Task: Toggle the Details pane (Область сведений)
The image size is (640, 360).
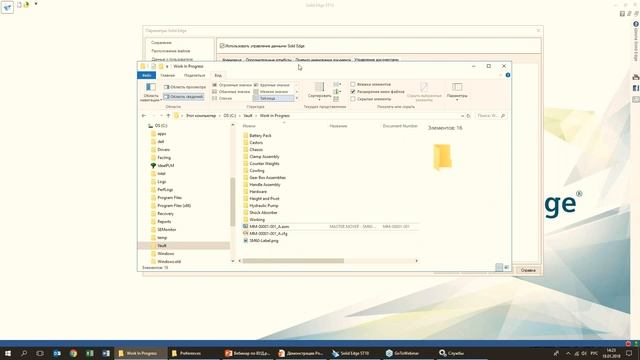Action: (x=183, y=97)
